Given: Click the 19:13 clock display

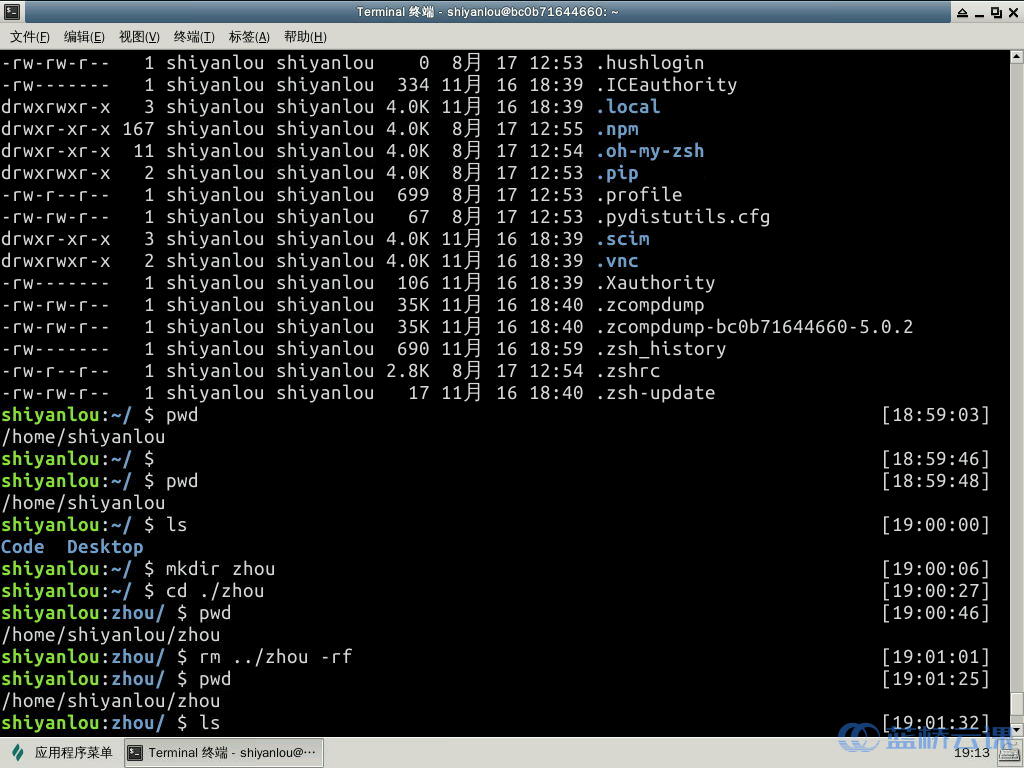Looking at the screenshot, I should [972, 753].
